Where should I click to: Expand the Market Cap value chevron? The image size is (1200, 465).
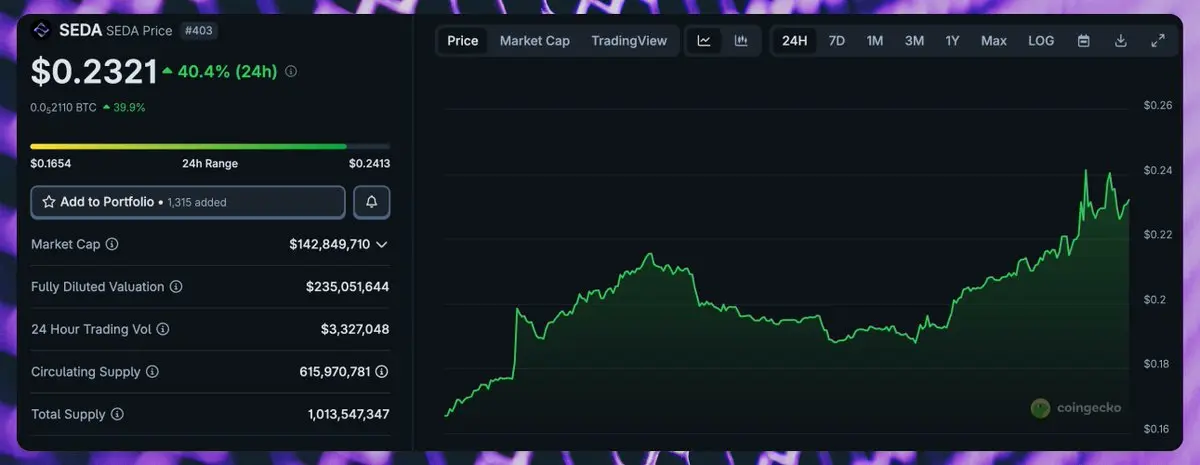pos(382,244)
